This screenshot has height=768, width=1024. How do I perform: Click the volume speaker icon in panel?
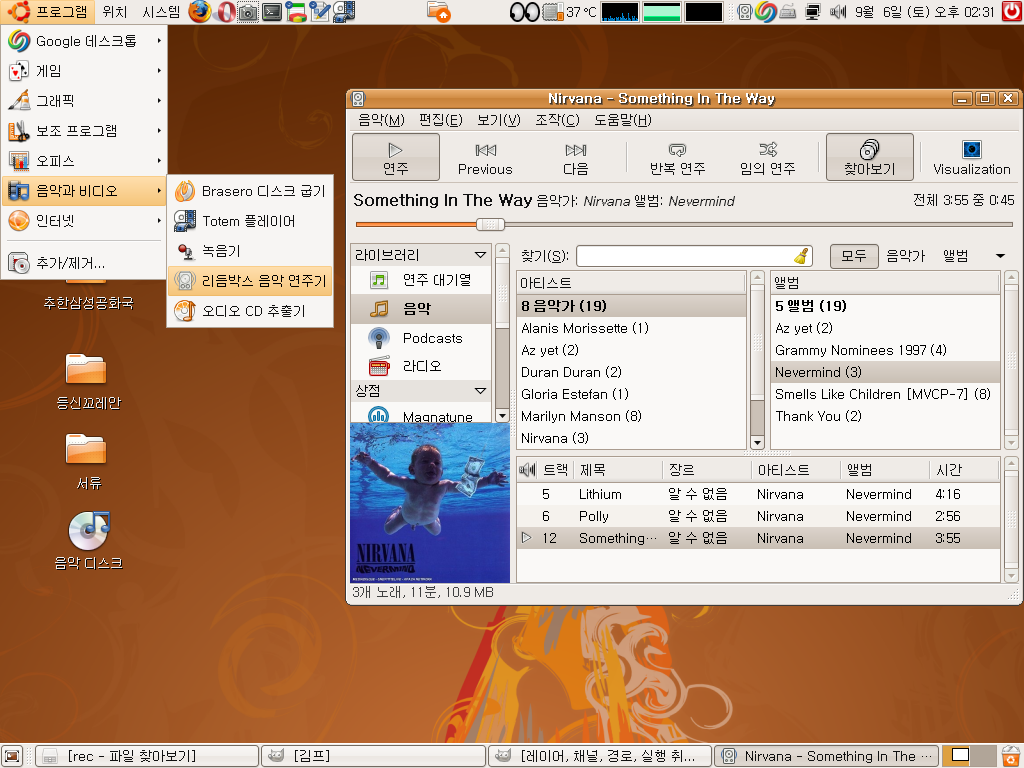click(x=837, y=12)
